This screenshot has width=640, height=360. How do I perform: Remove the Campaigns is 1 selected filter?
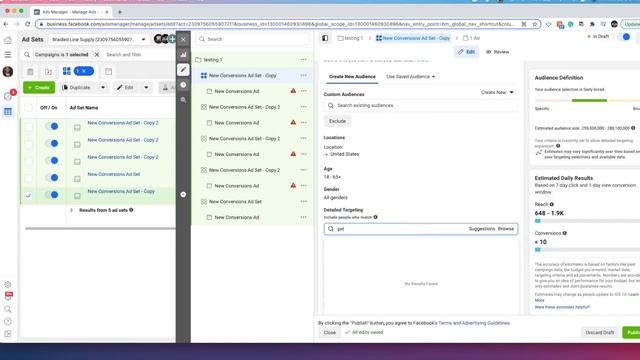(97, 54)
